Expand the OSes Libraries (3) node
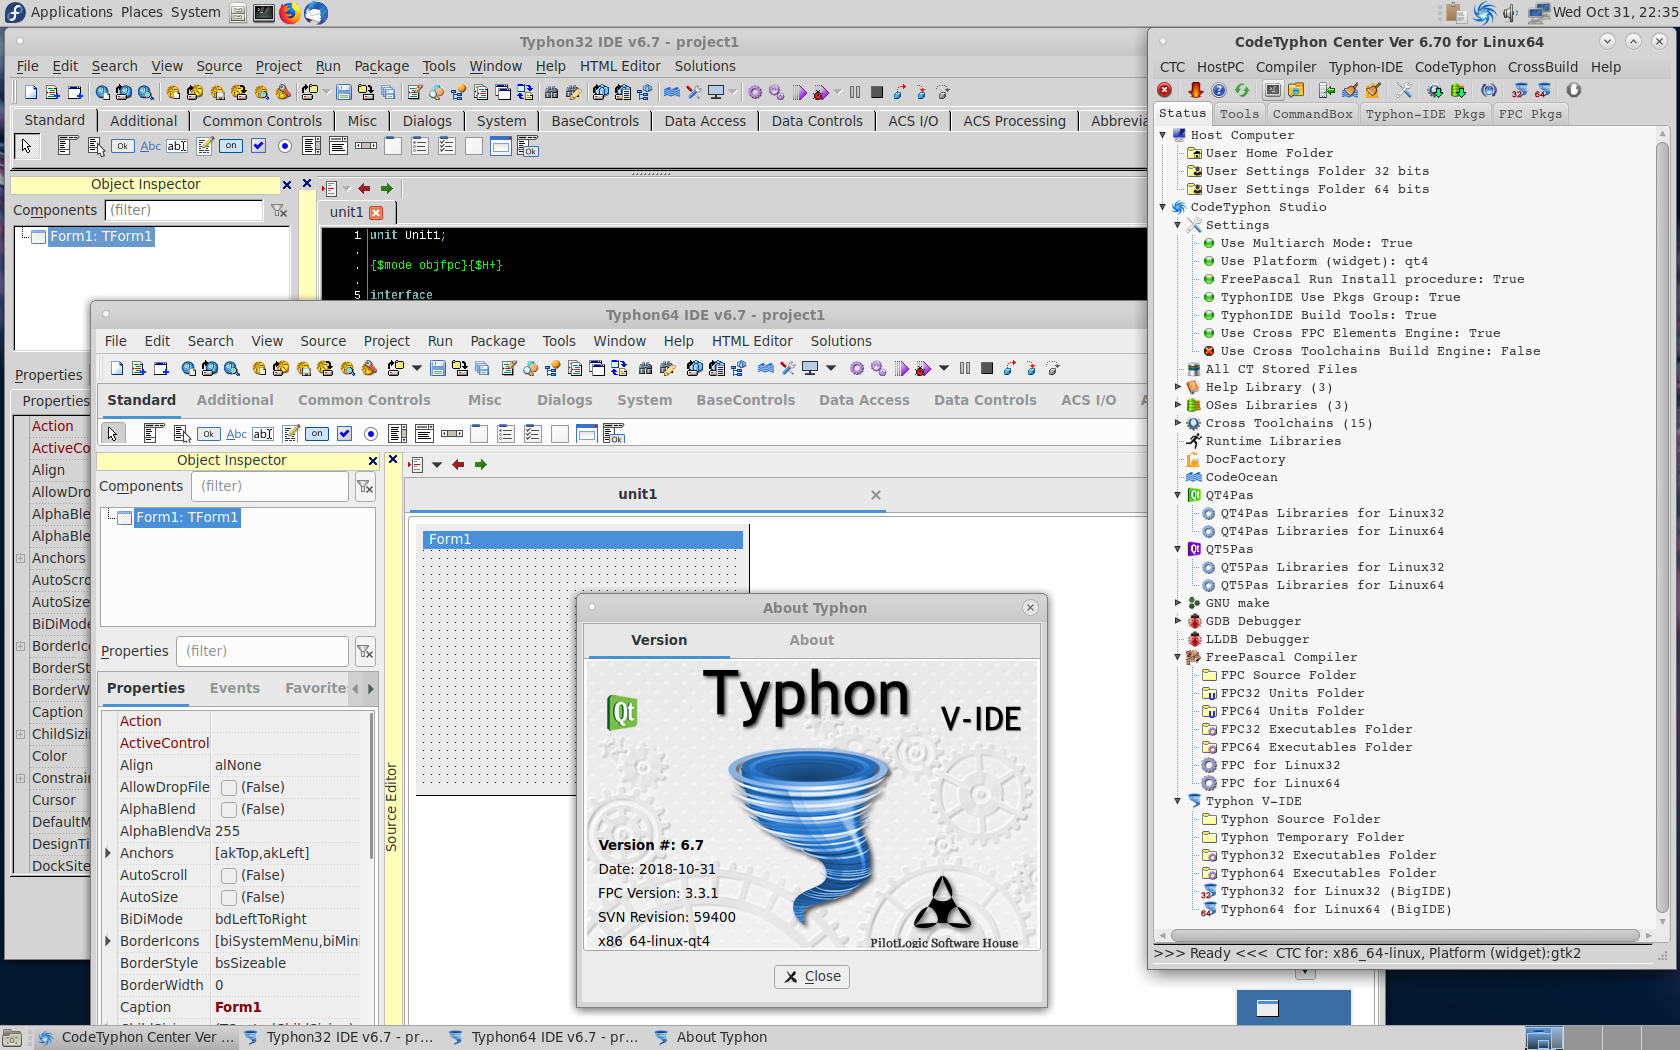1680x1050 pixels. click(x=1178, y=405)
